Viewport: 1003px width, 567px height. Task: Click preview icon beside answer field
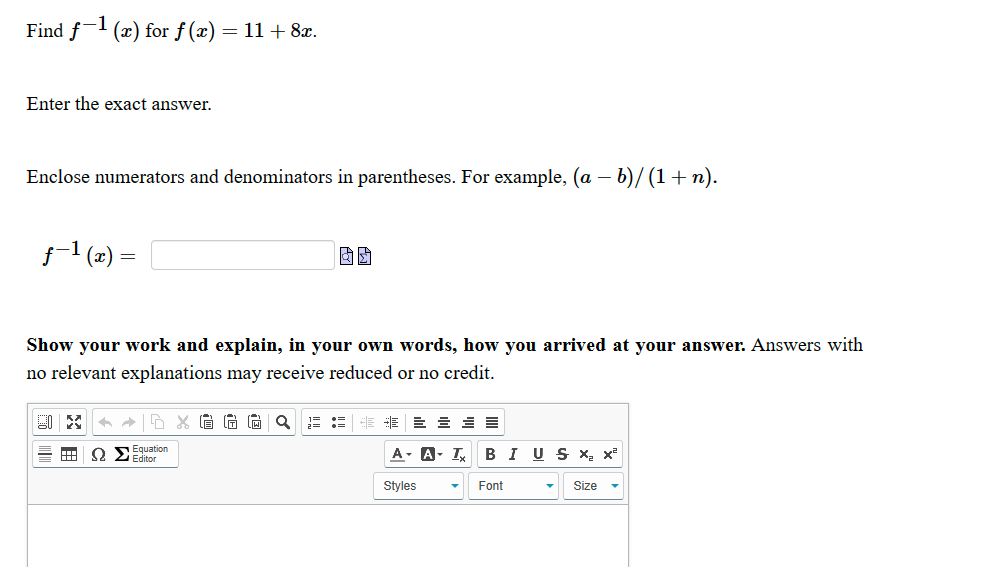tap(346, 256)
